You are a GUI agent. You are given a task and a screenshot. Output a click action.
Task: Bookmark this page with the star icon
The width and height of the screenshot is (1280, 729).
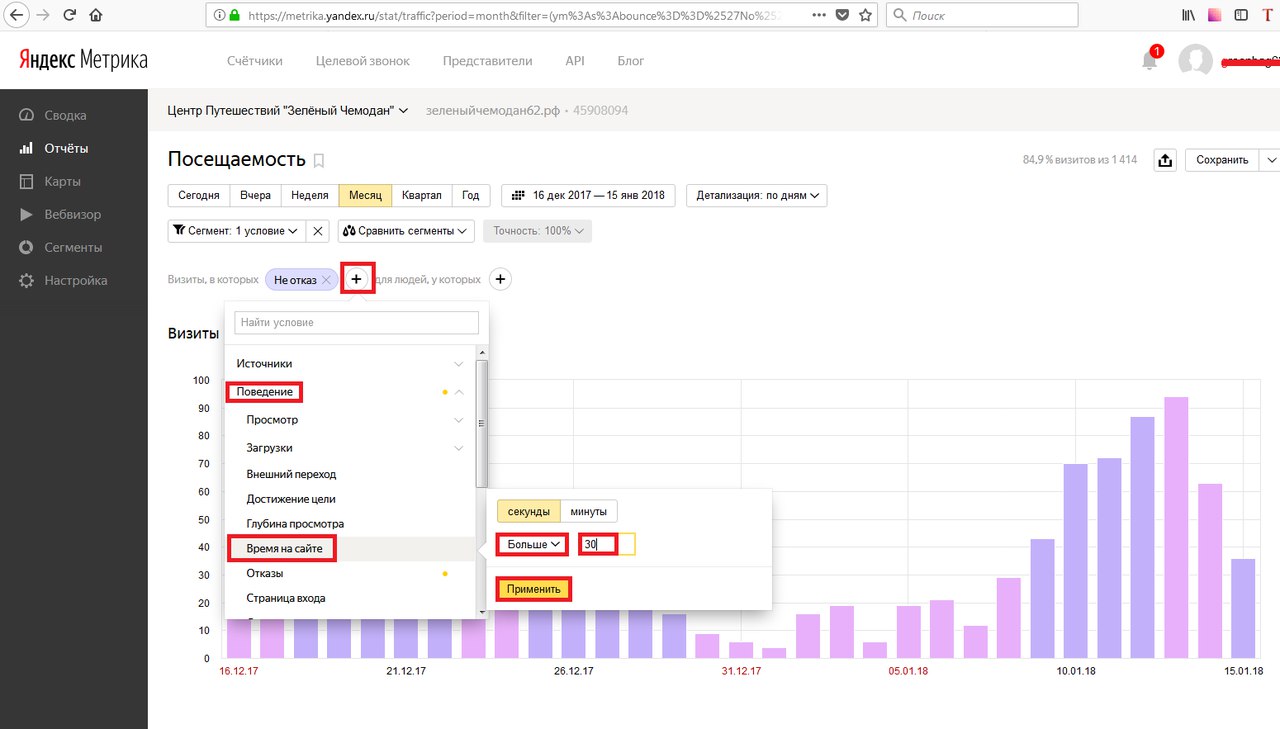click(x=866, y=15)
